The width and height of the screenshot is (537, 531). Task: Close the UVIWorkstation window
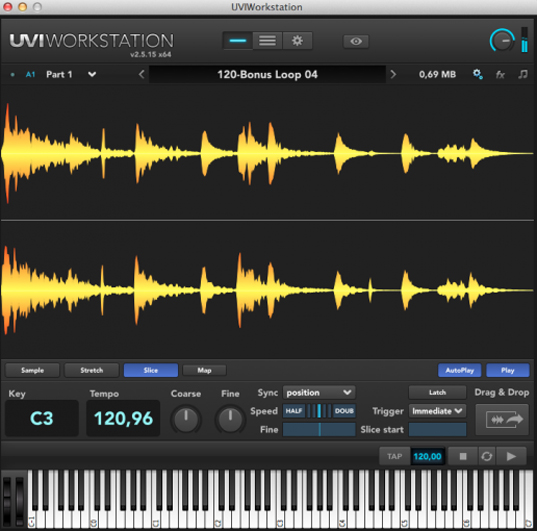pyautogui.click(x=8, y=7)
